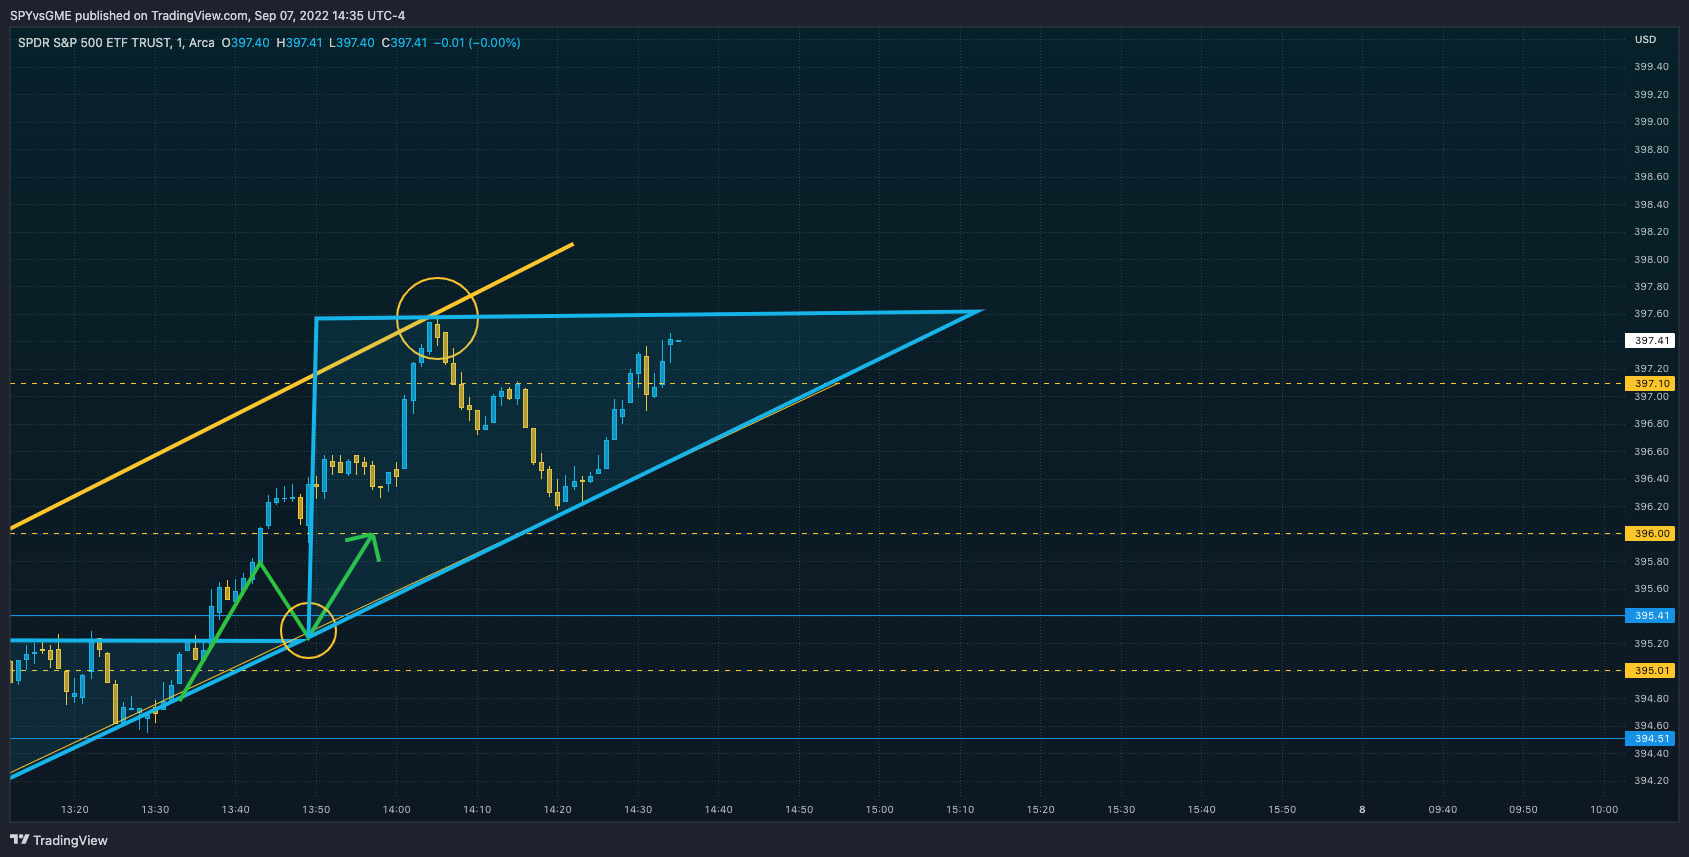This screenshot has height=857, width=1689.
Task: Click the close value C397.41
Action: click(404, 43)
